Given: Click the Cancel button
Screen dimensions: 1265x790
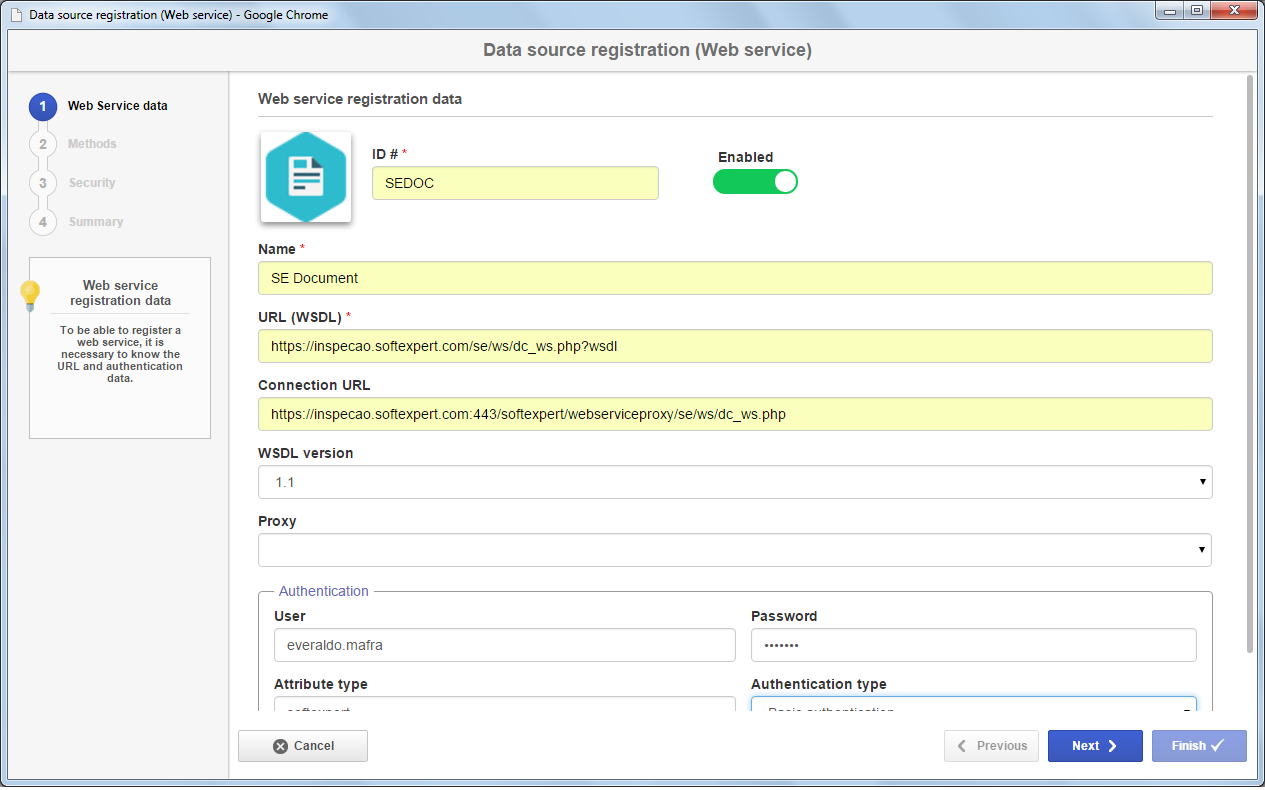Looking at the screenshot, I should (303, 746).
